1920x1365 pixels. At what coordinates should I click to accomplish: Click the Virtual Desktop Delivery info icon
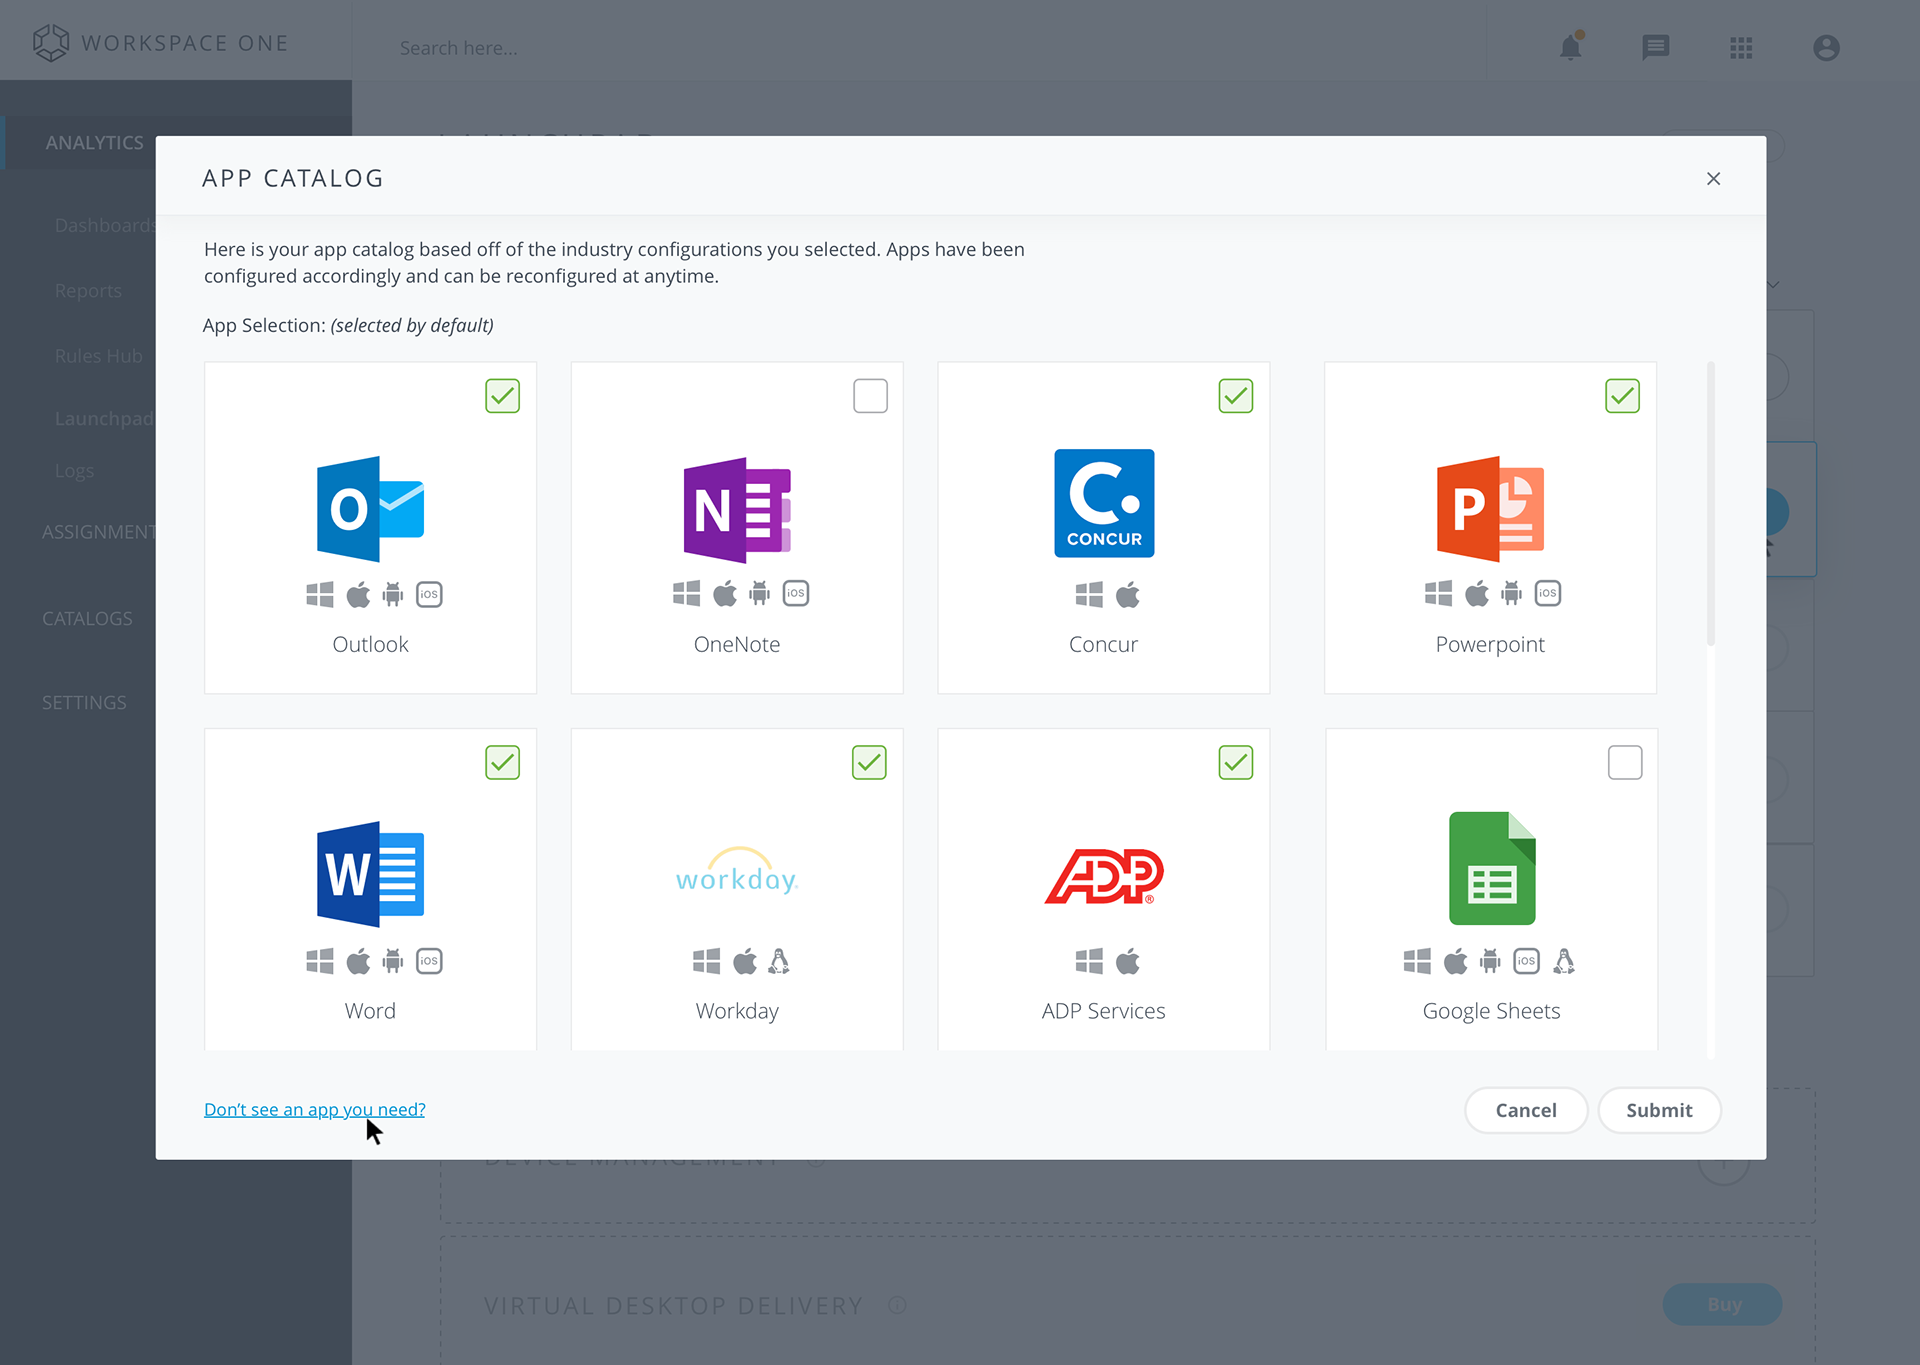point(897,1306)
